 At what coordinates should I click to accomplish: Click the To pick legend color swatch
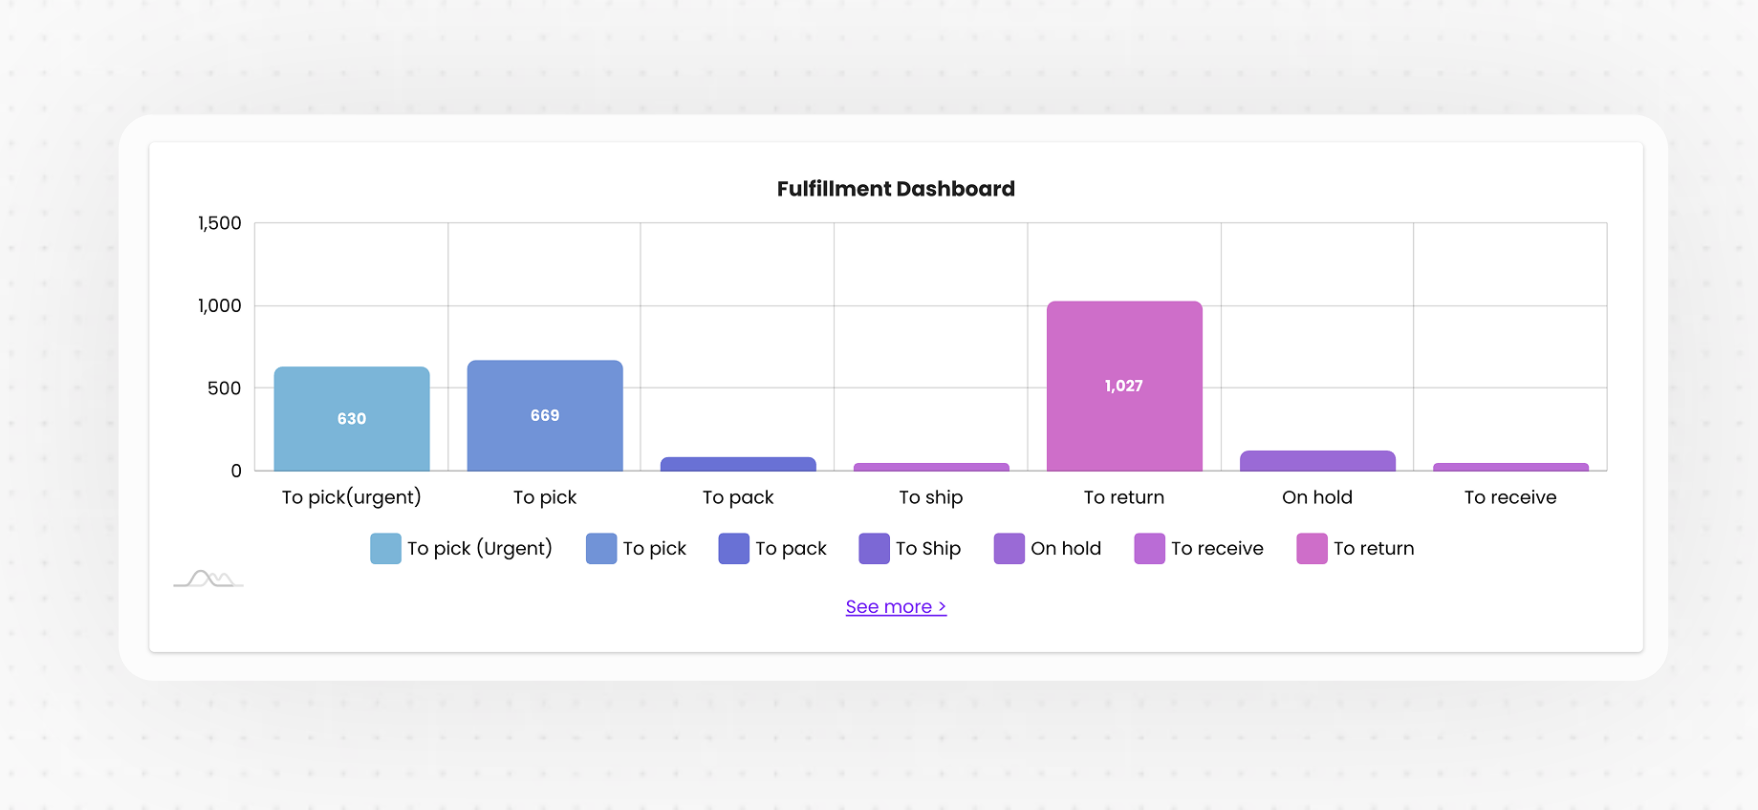click(x=601, y=549)
